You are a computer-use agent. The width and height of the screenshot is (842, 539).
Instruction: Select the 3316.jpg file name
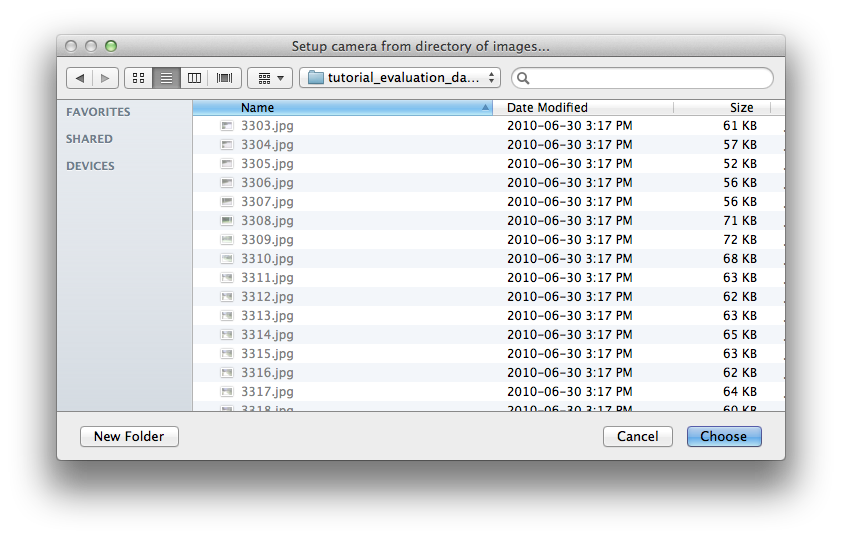pyautogui.click(x=267, y=373)
